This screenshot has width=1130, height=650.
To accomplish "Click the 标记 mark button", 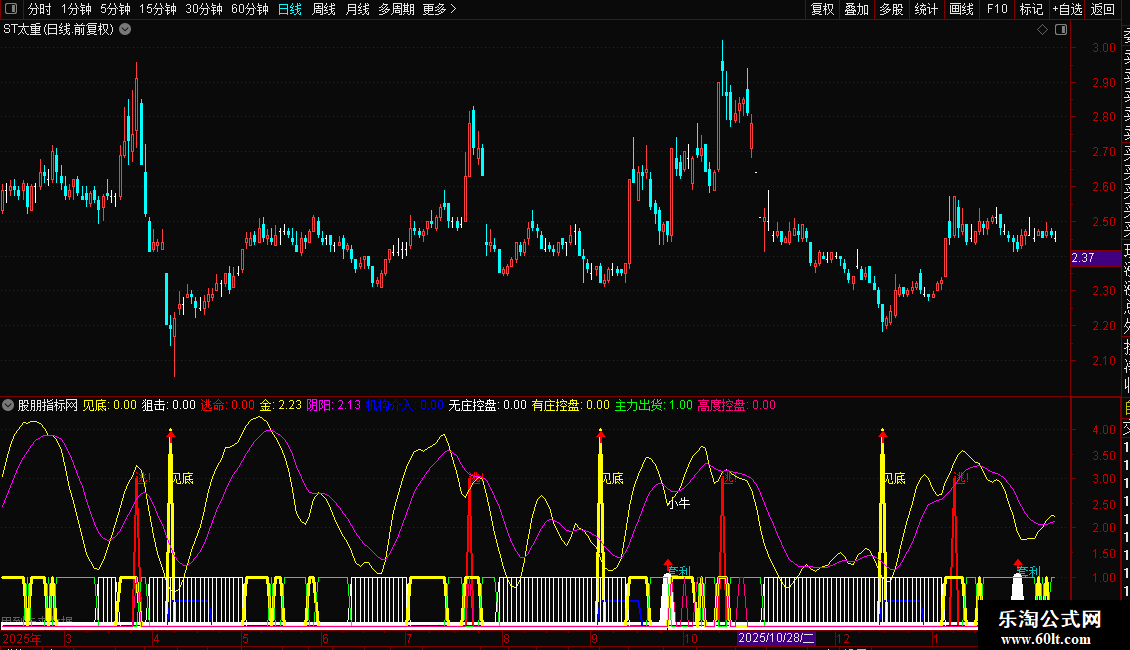I will coord(1031,9).
